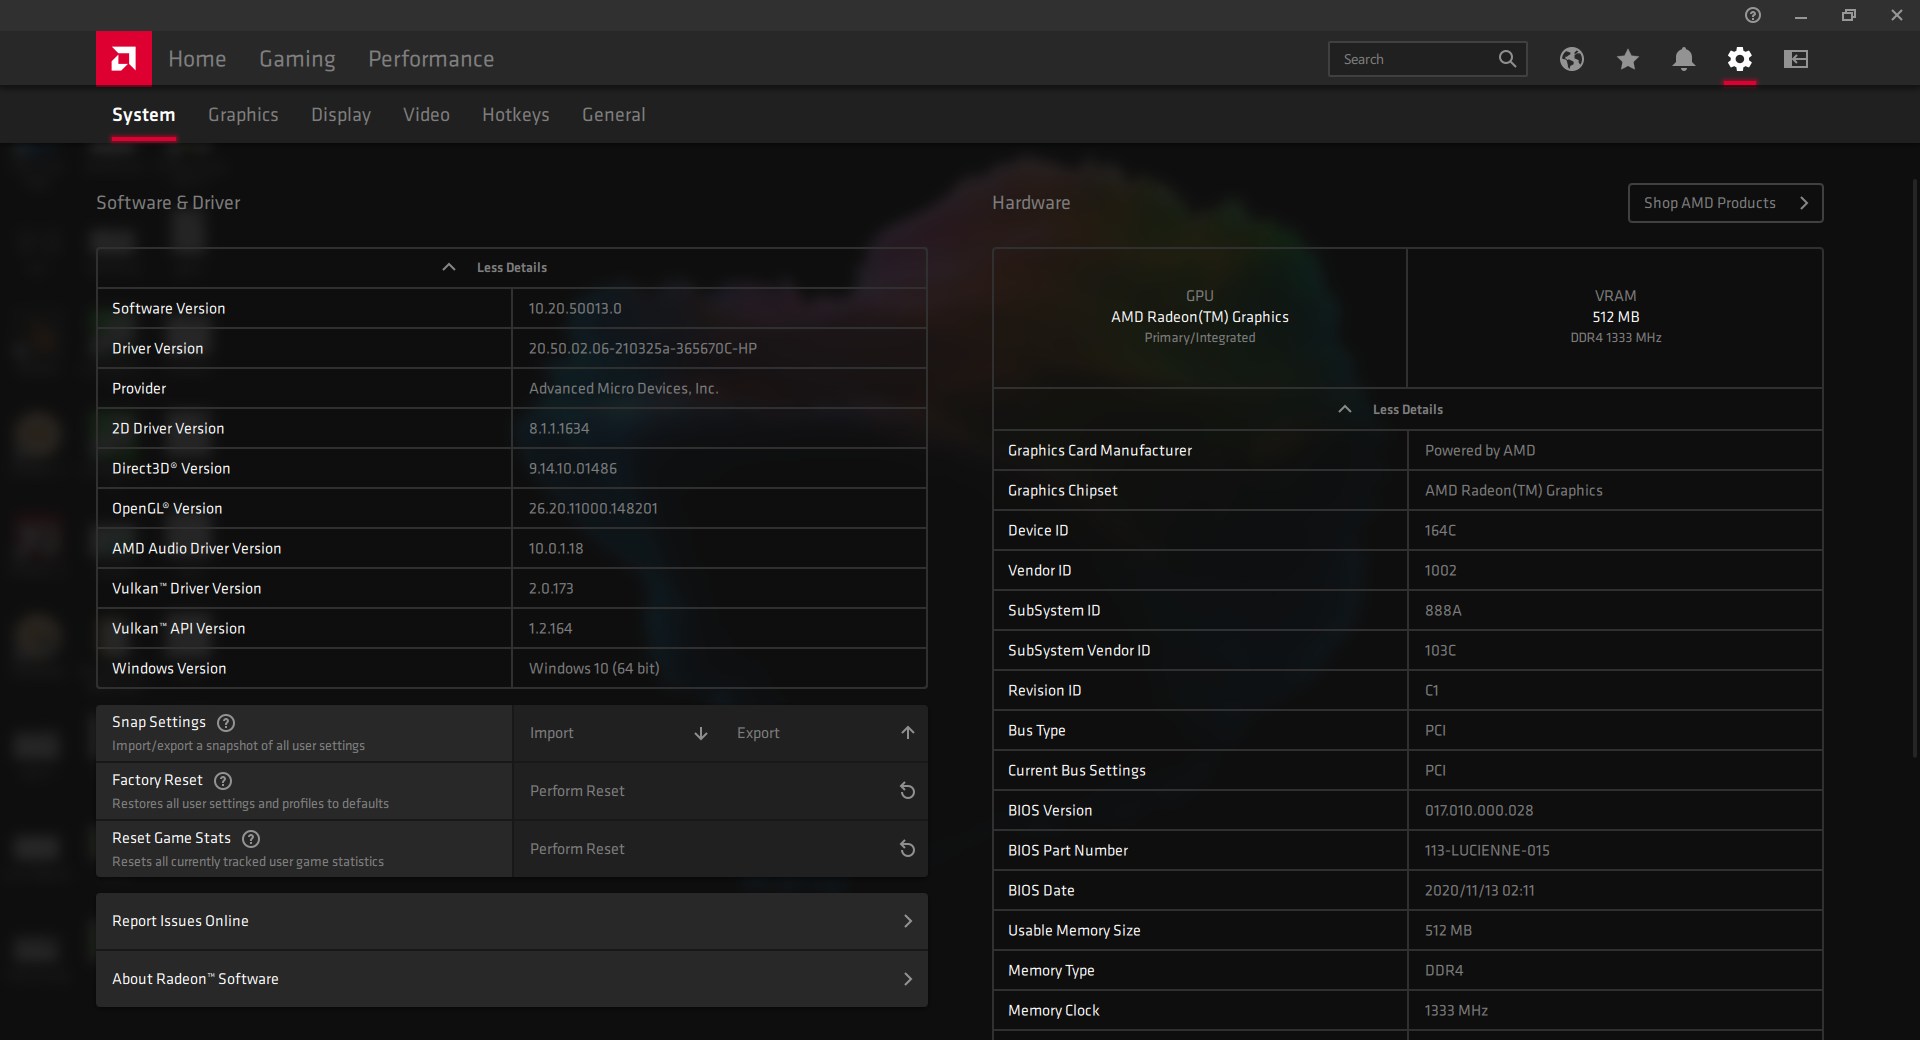The width and height of the screenshot is (1920, 1040).
Task: Select the Hotkeys settings tab
Action: tap(515, 115)
